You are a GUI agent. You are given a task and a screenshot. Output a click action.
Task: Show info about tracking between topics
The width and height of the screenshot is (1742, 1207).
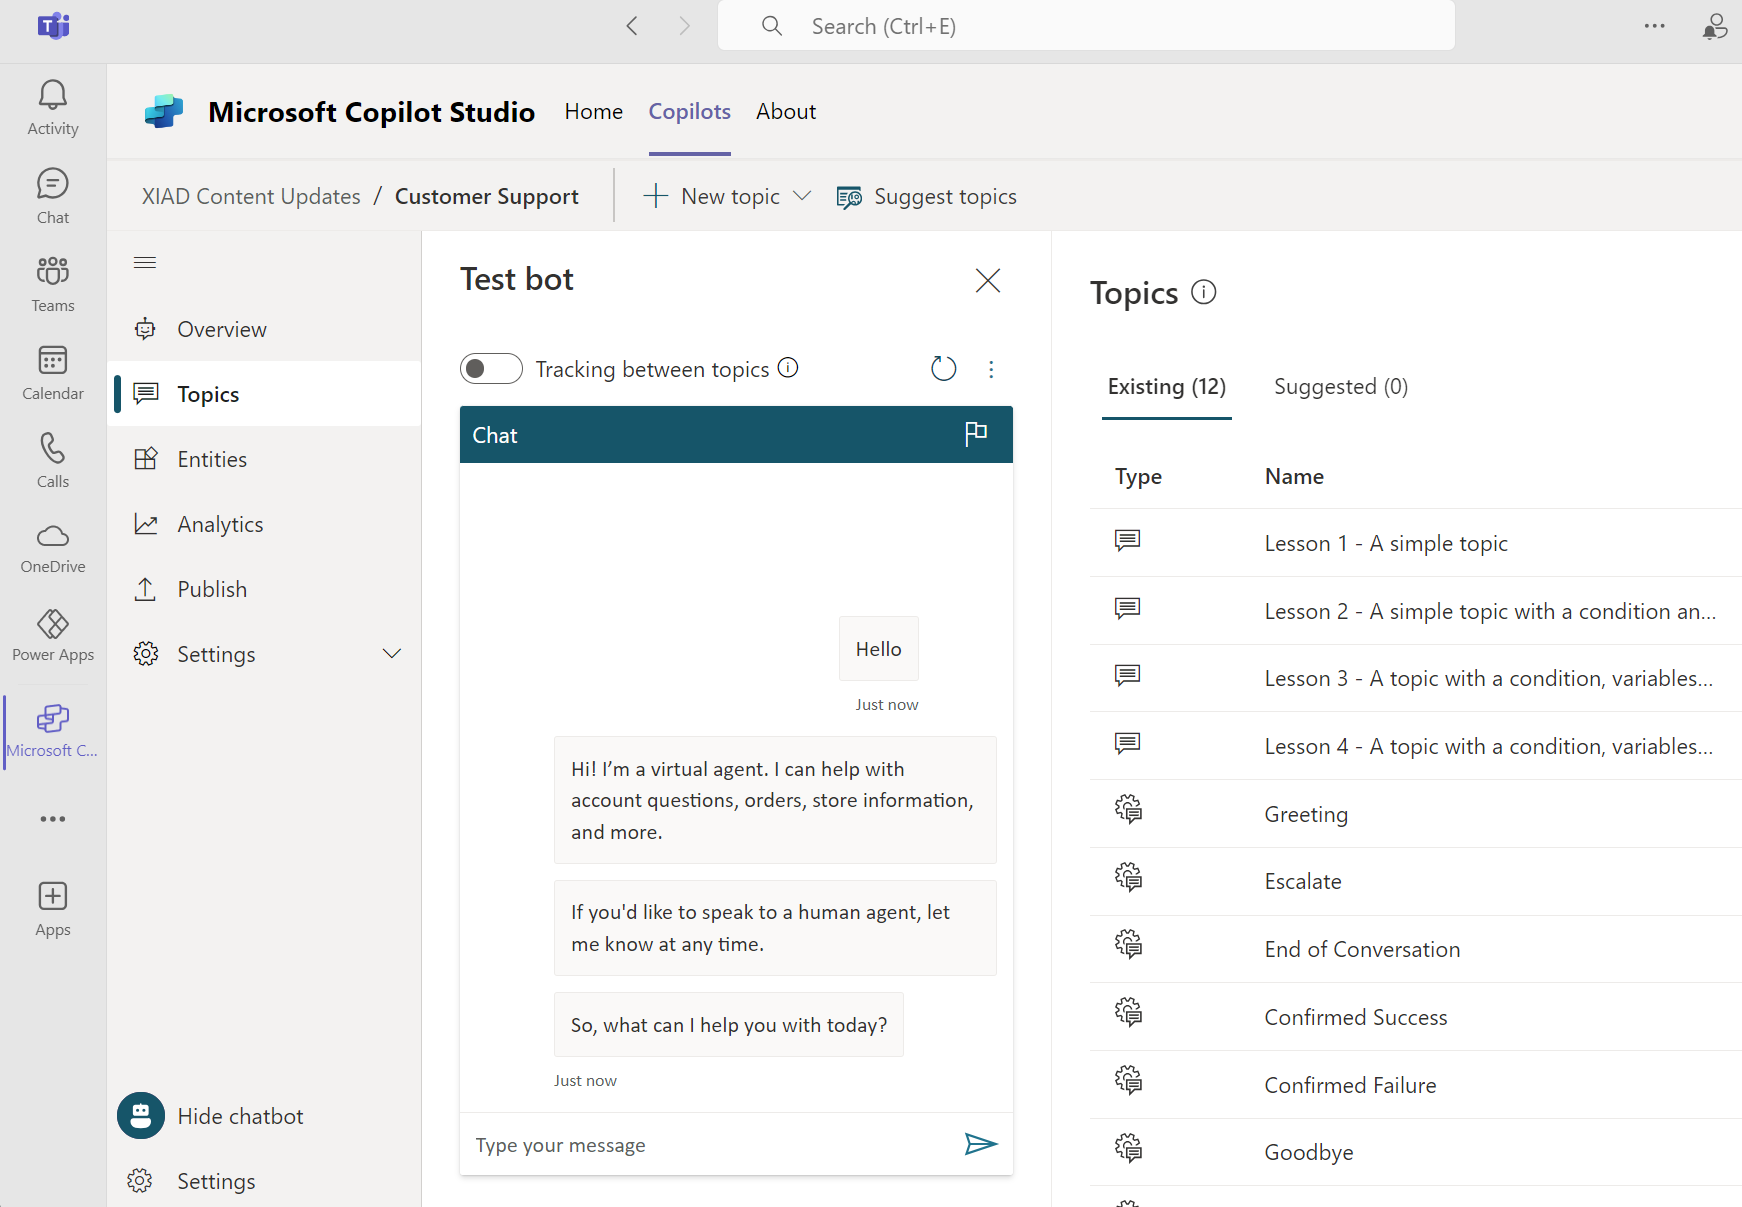pos(788,368)
